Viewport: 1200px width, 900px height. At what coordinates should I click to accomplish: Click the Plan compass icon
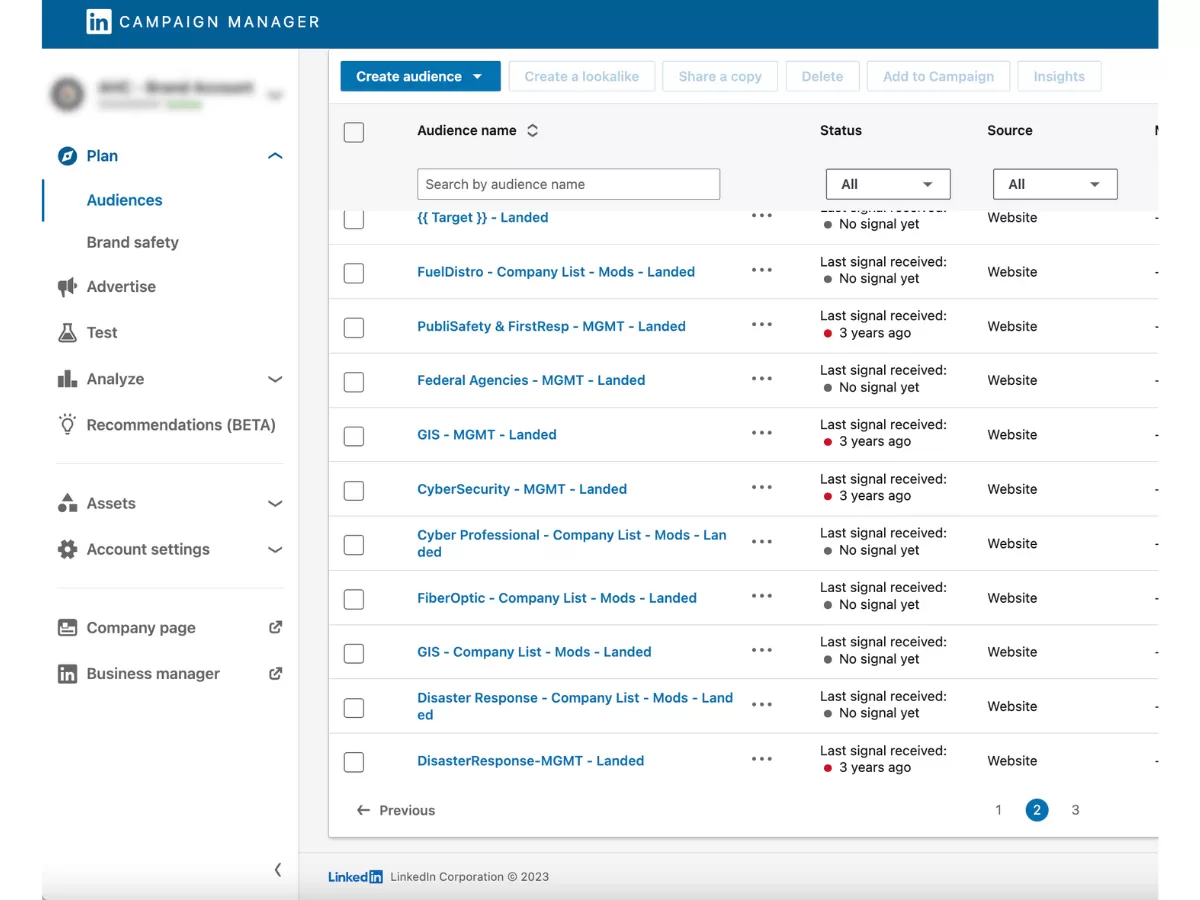[67, 156]
